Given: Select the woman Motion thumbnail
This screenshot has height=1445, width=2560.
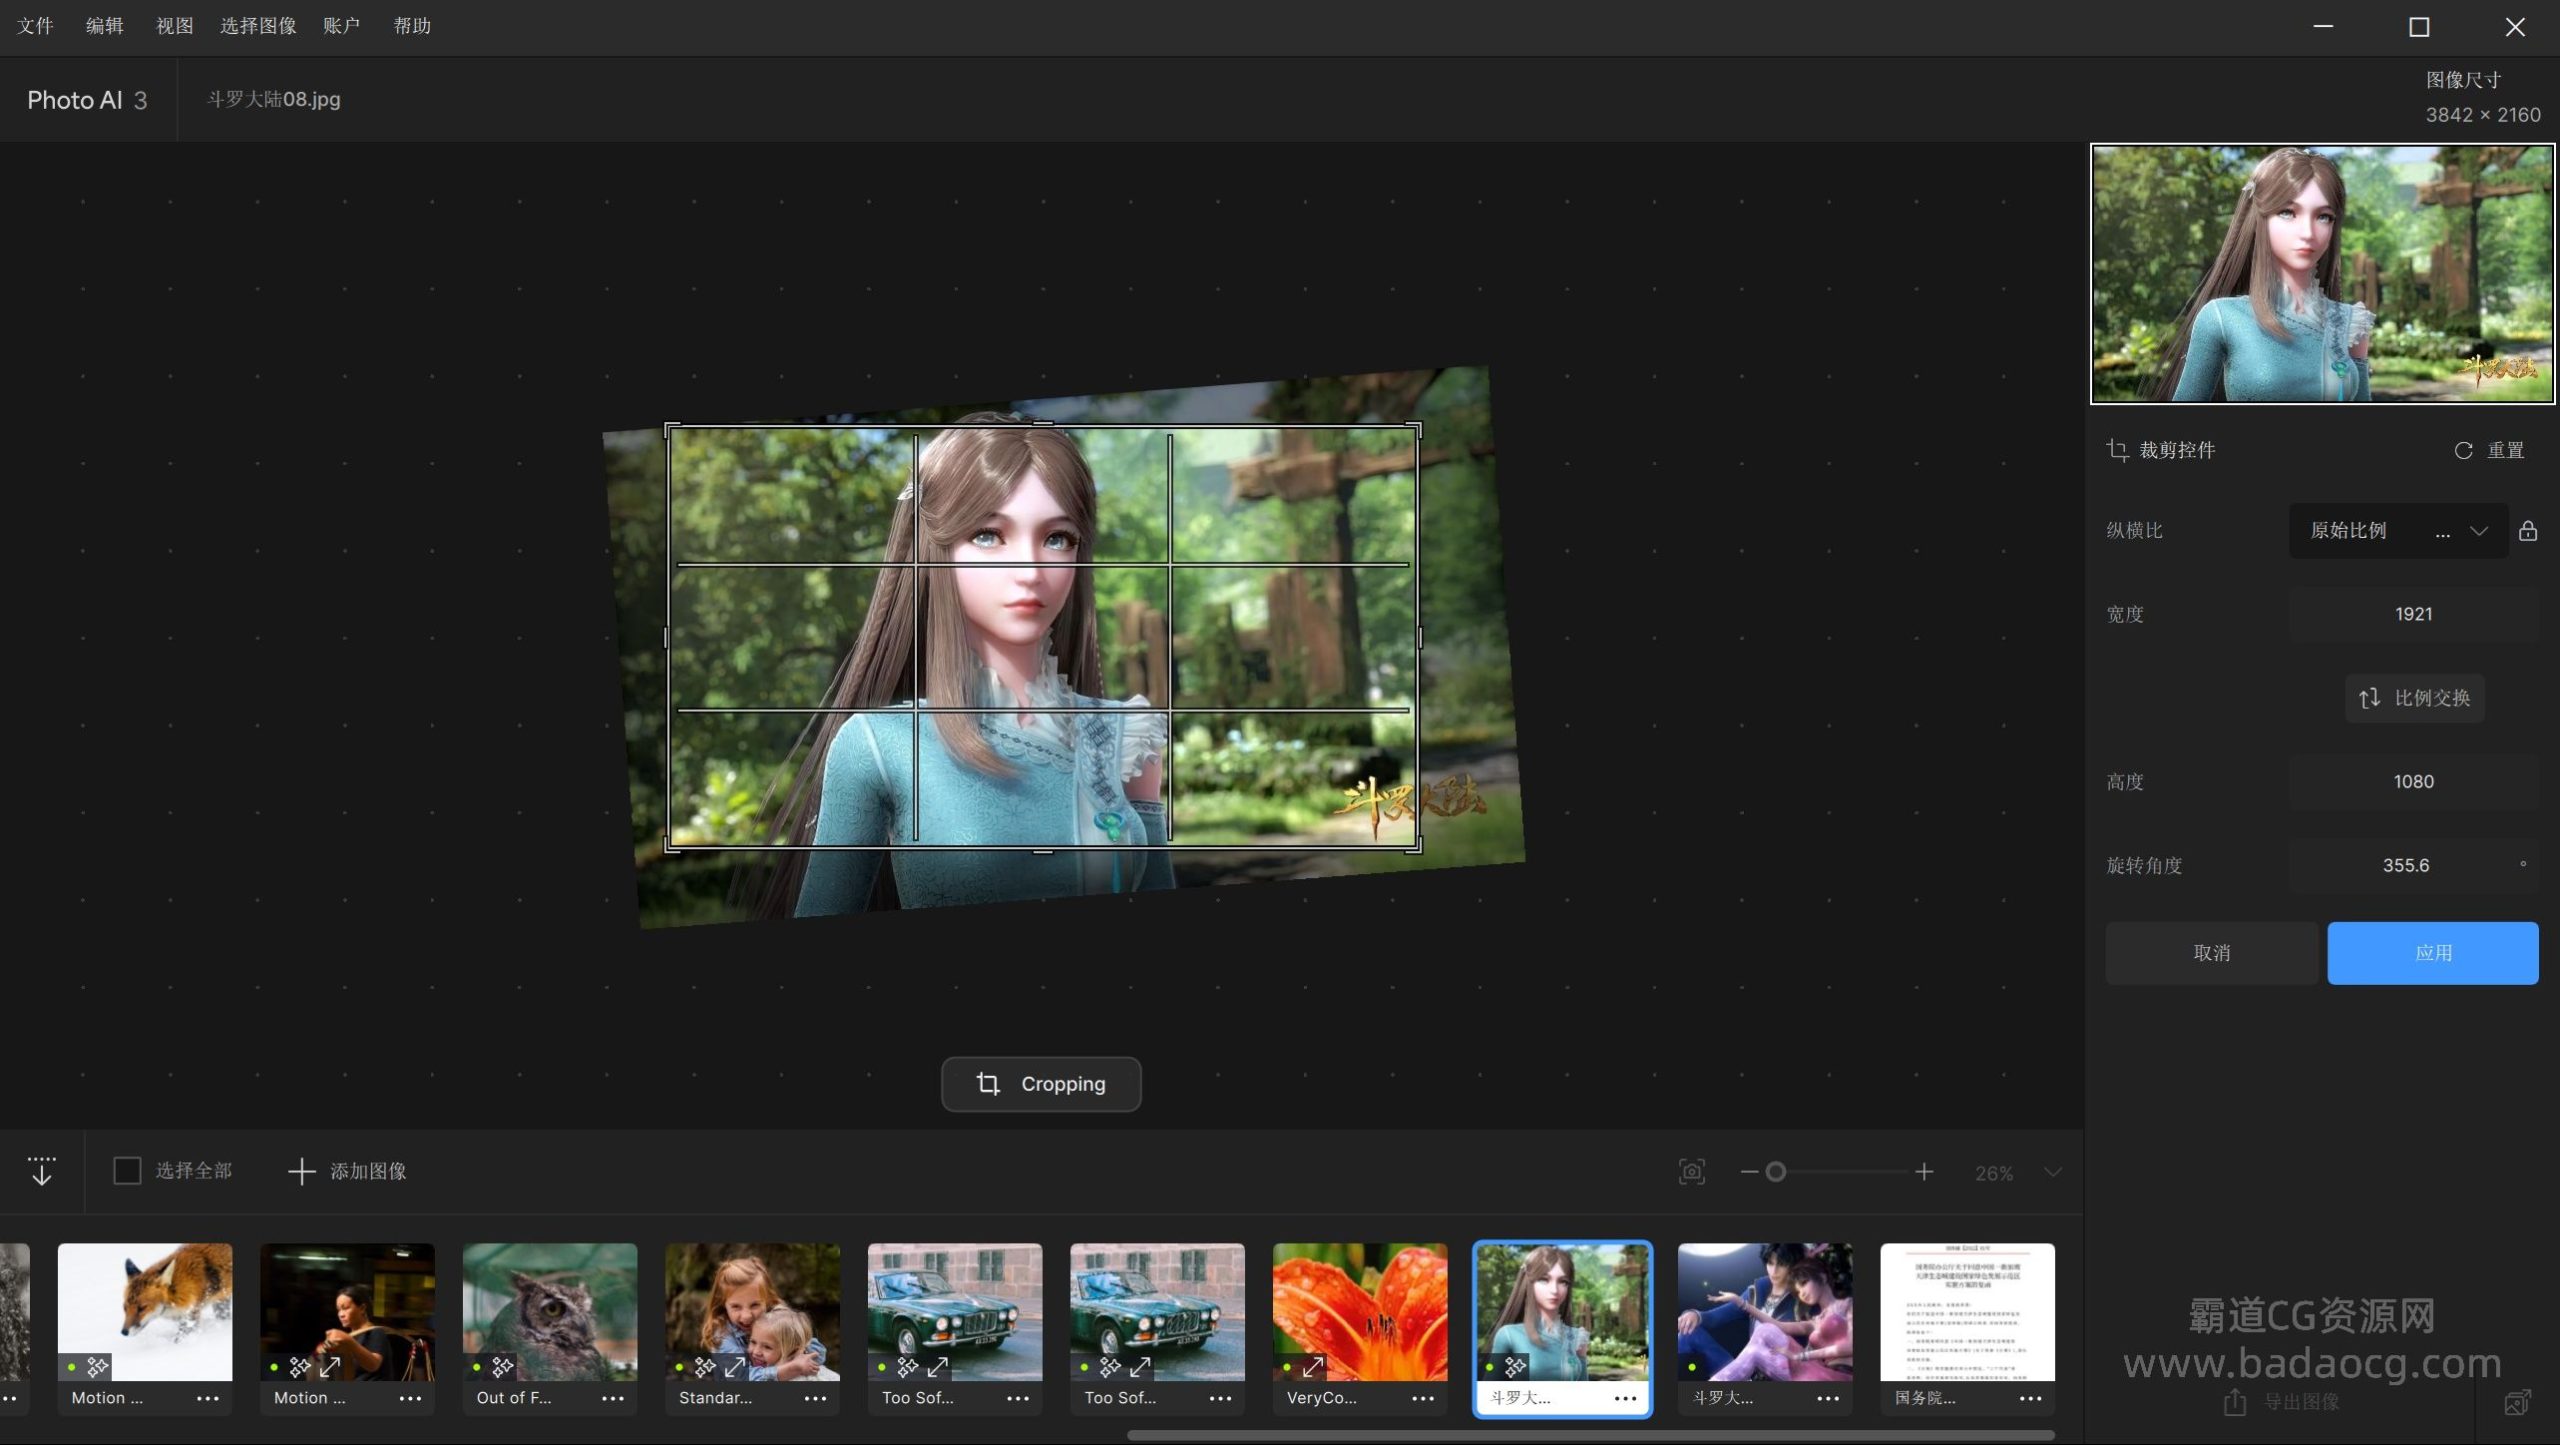Looking at the screenshot, I should coord(347,1312).
